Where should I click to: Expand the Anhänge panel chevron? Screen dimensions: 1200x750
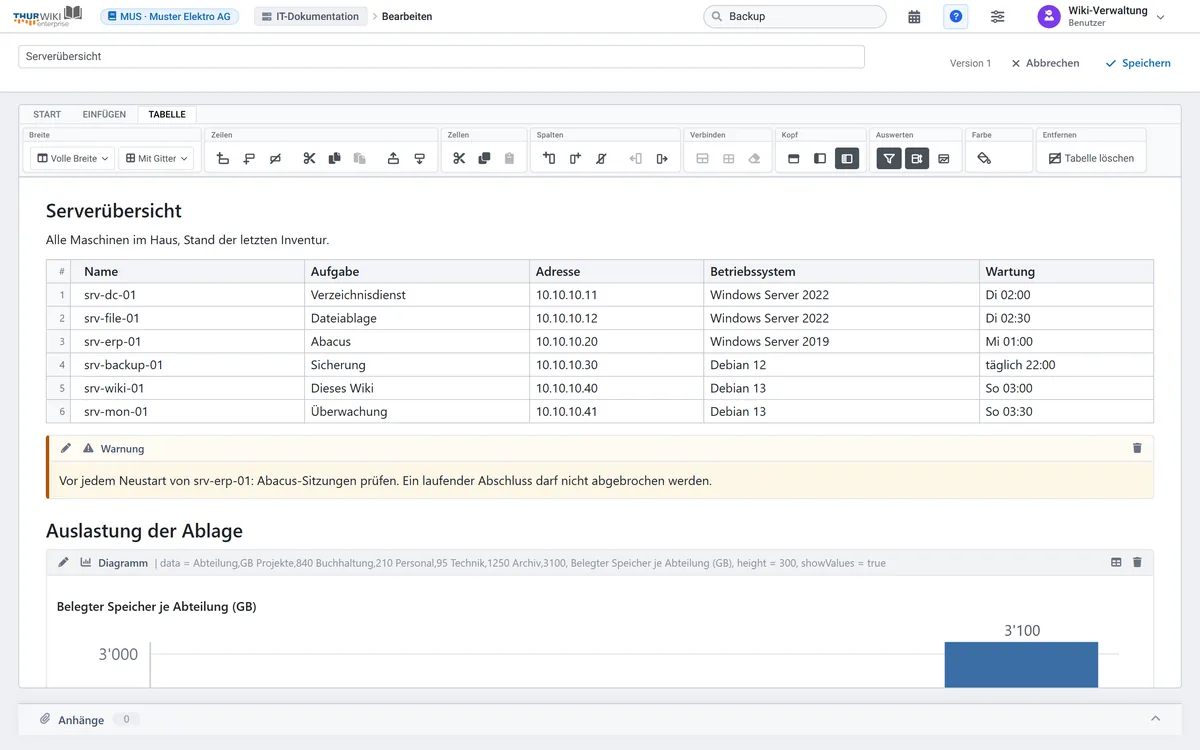(x=1156, y=719)
